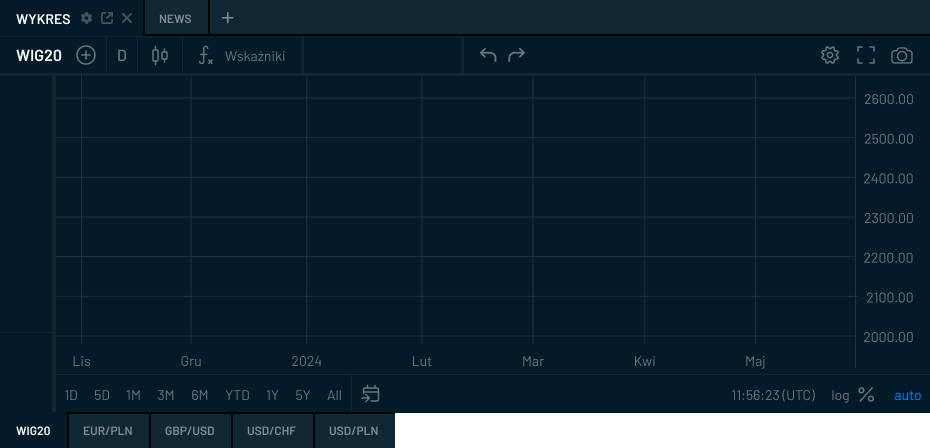Toggle logarithmic scale
930x448 pixels.
[x=840, y=395]
